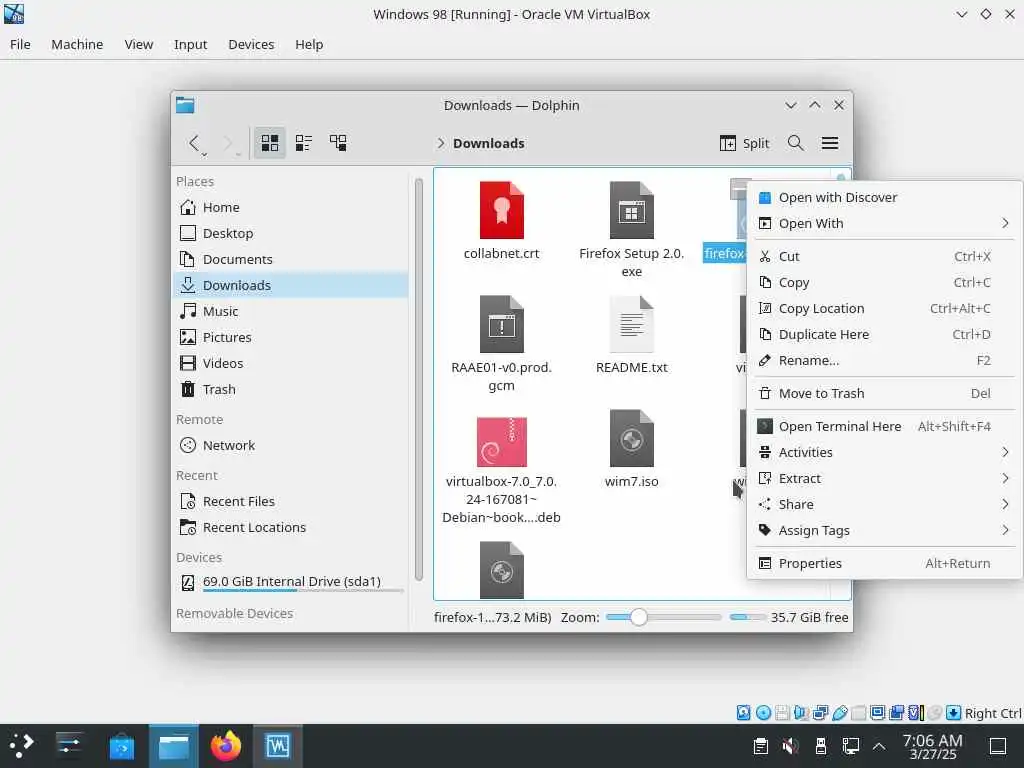Select the wim7.iso disc image icon

(632, 439)
